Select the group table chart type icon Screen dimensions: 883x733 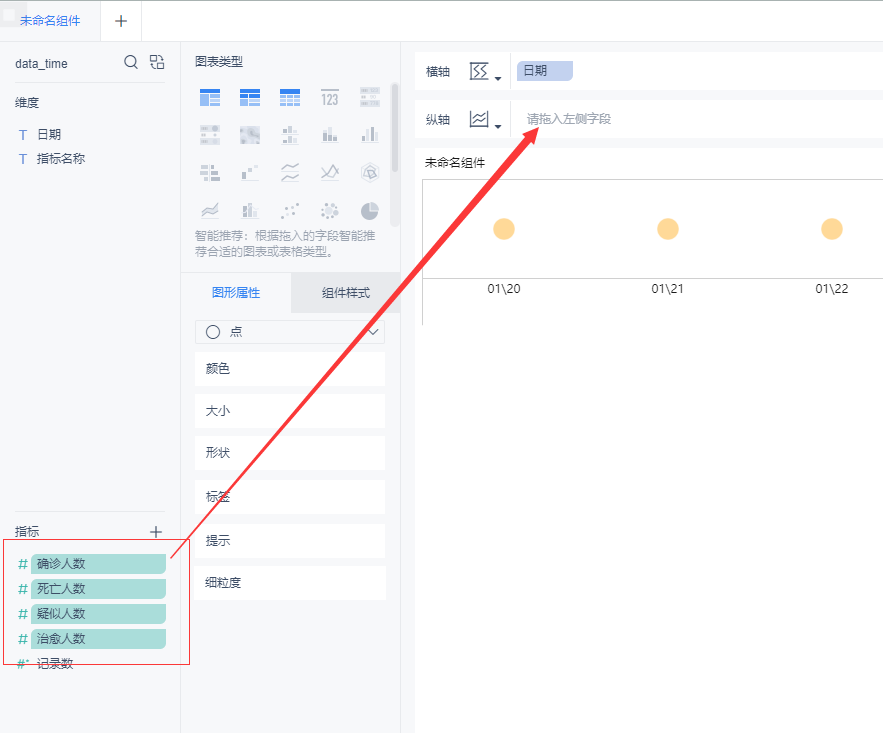click(210, 98)
